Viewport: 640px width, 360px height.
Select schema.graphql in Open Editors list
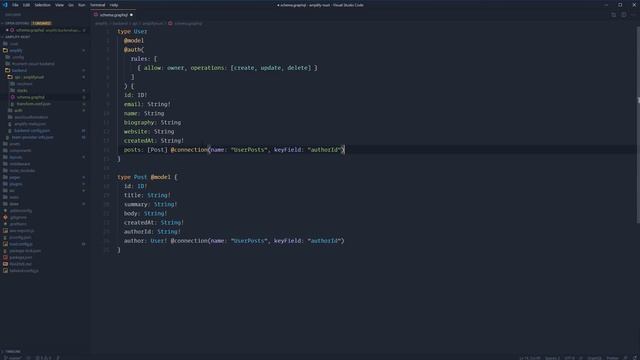46,30
